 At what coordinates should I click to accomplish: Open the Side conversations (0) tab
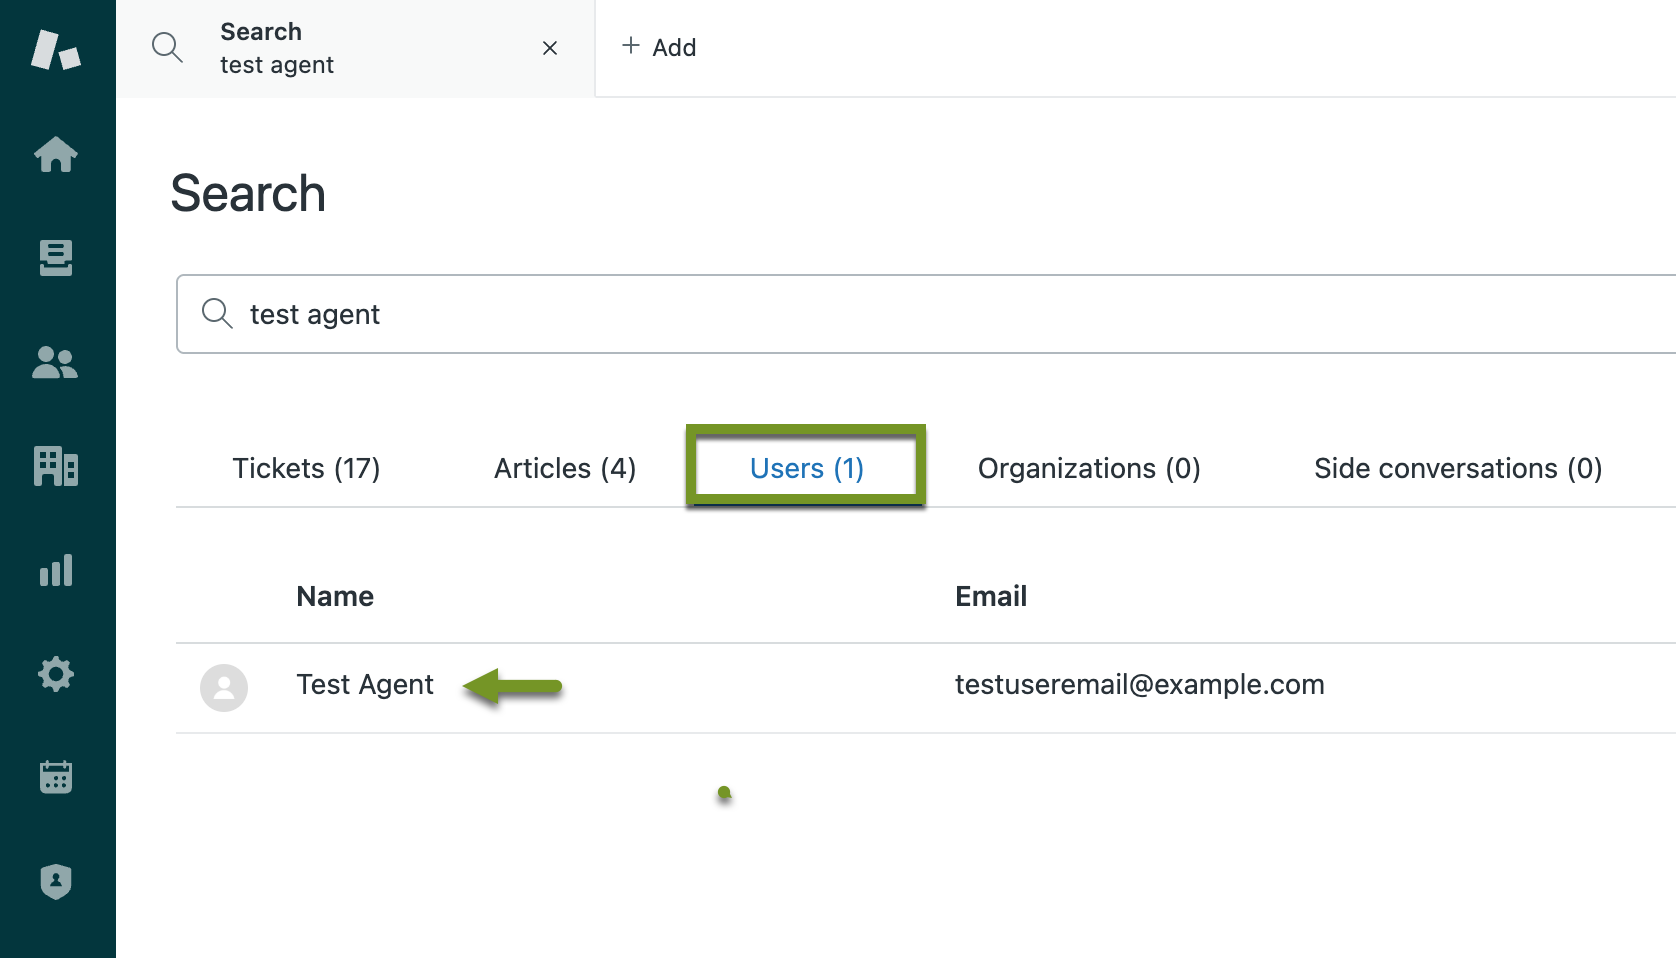tap(1457, 468)
